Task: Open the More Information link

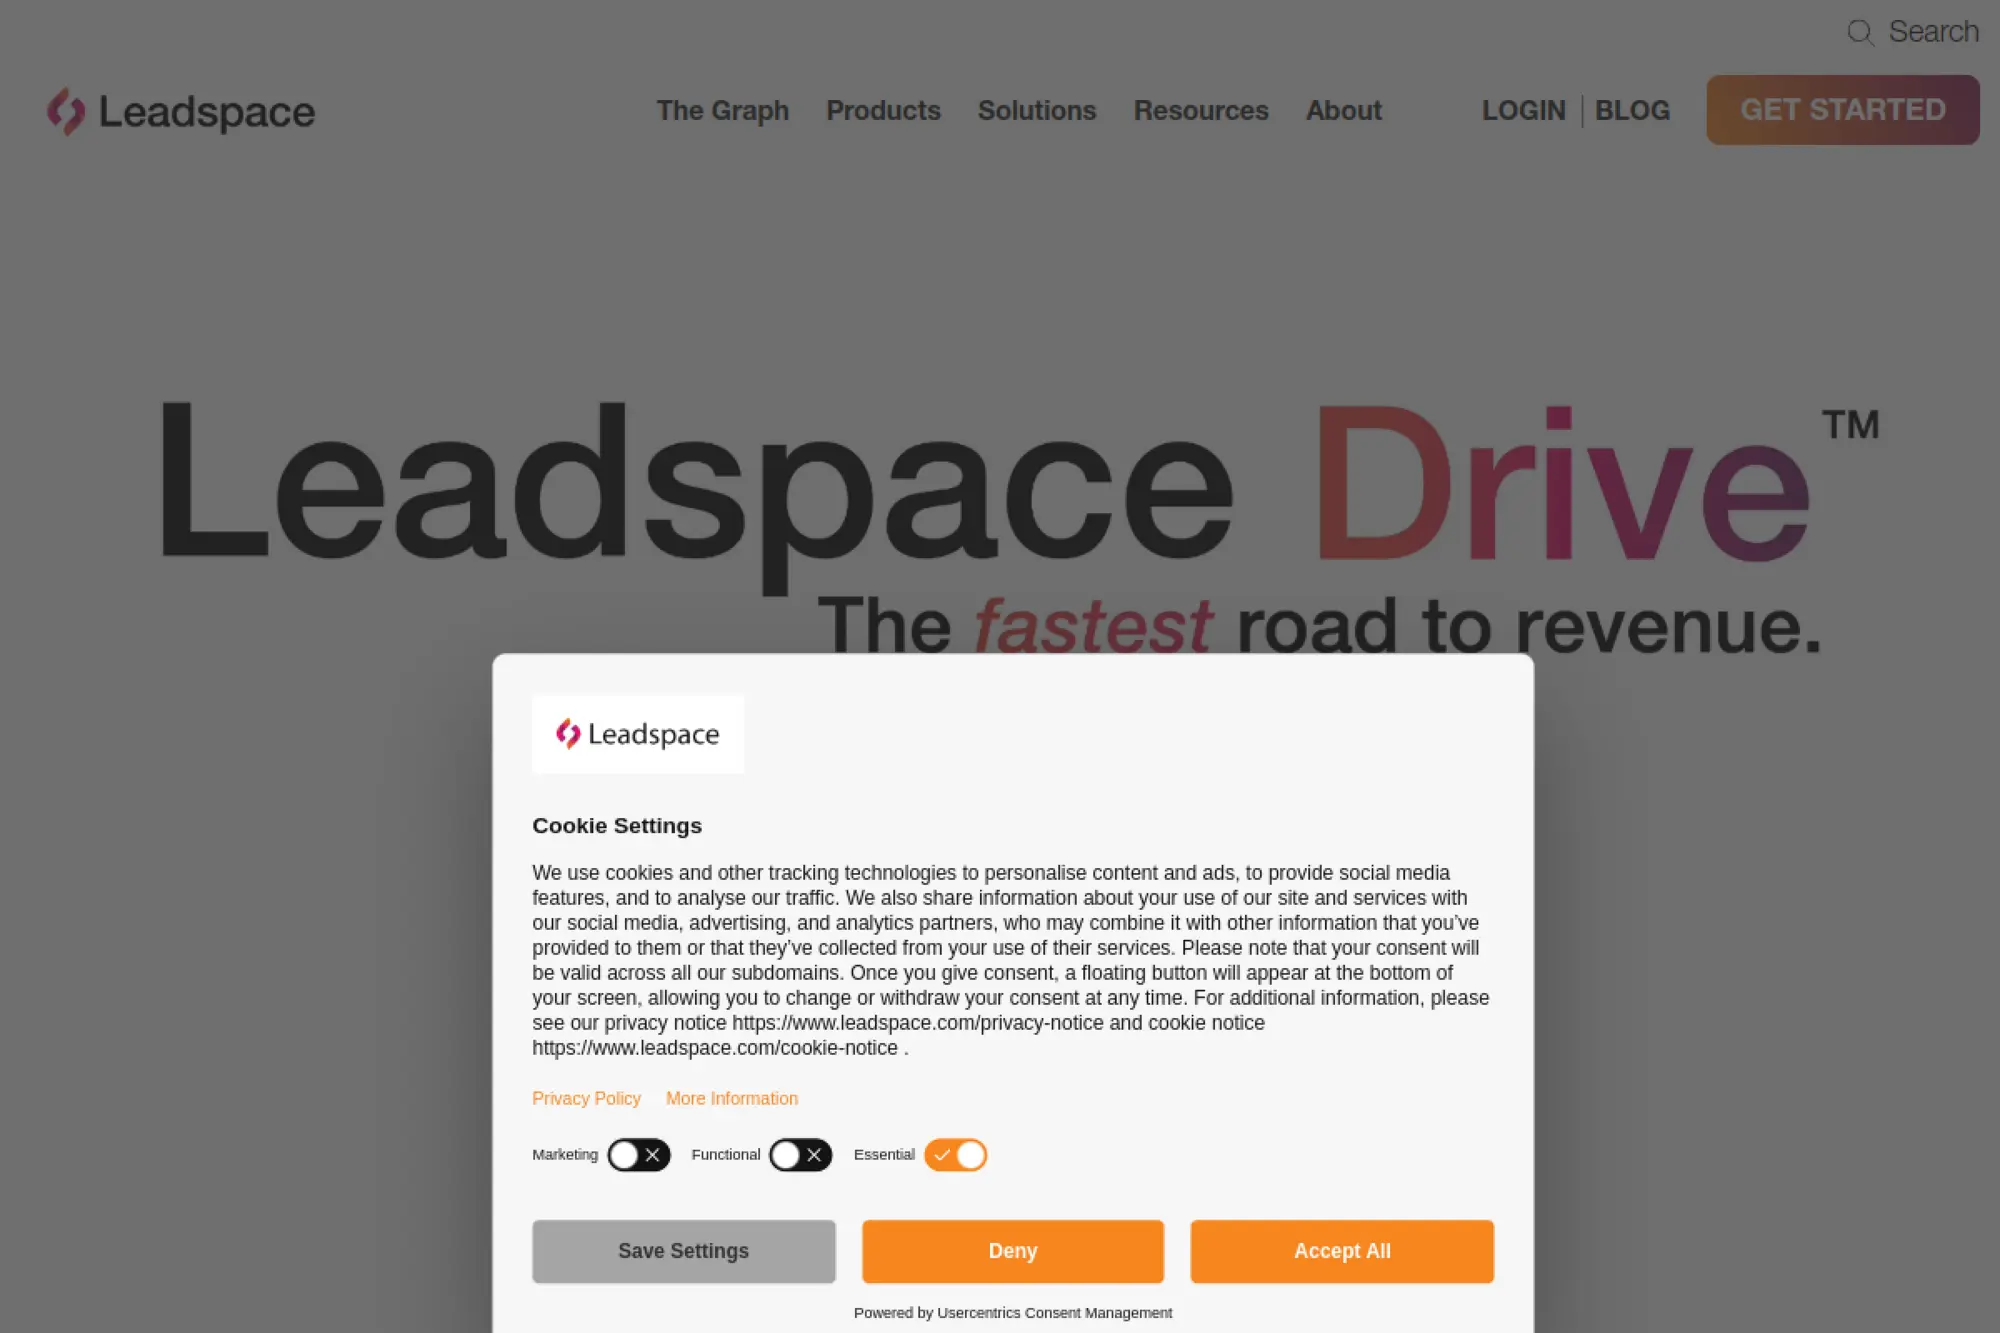Action: (731, 1098)
